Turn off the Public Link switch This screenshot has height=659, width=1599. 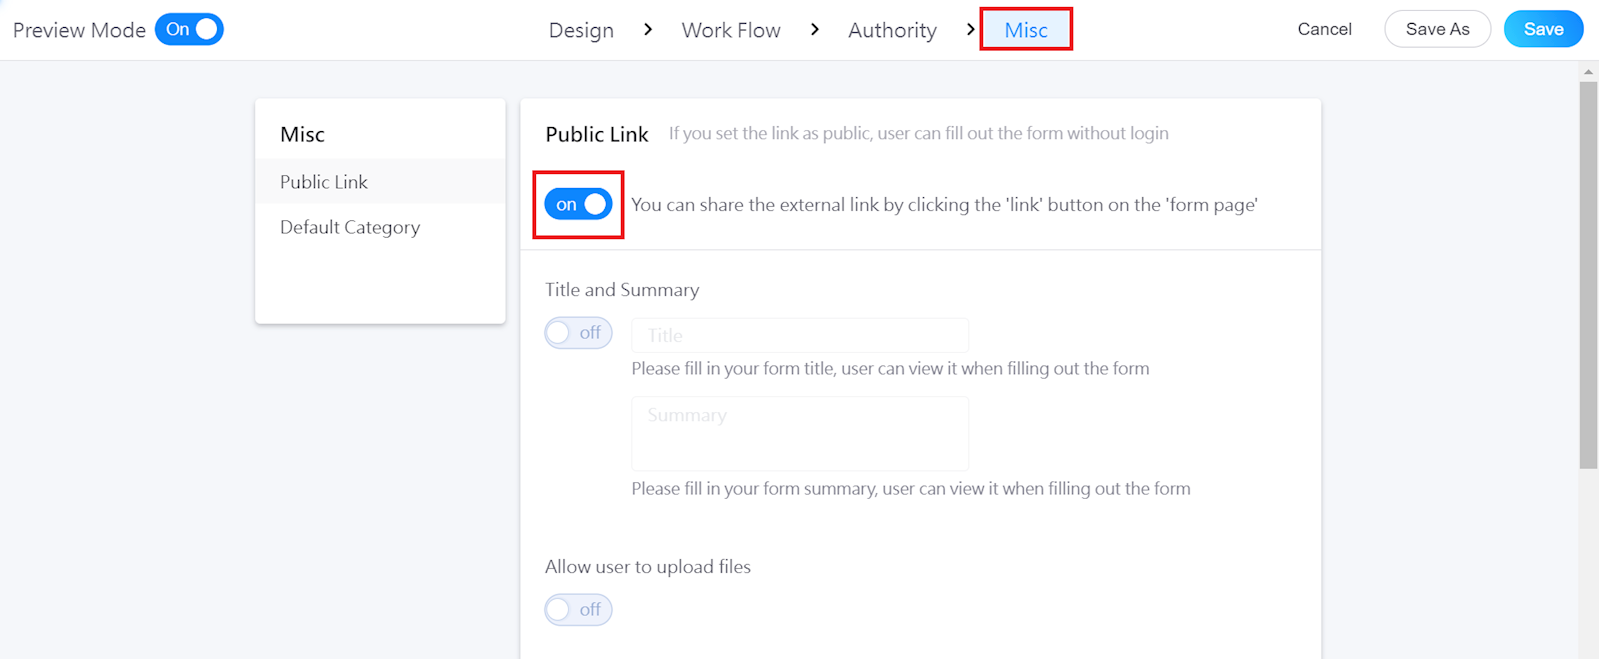coord(578,204)
